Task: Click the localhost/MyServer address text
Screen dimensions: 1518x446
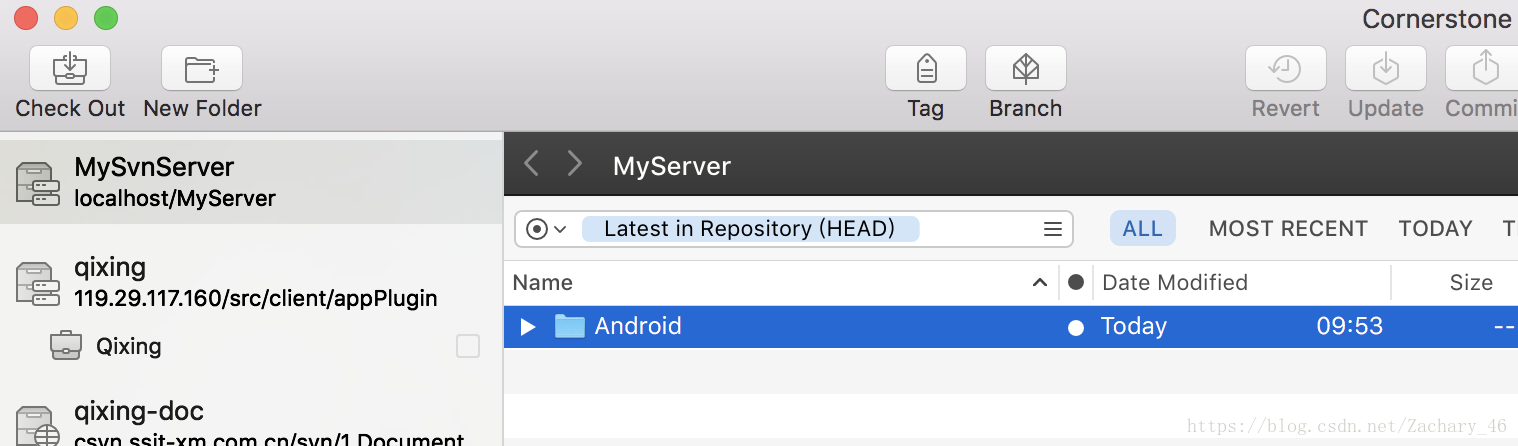Action: pos(175,198)
